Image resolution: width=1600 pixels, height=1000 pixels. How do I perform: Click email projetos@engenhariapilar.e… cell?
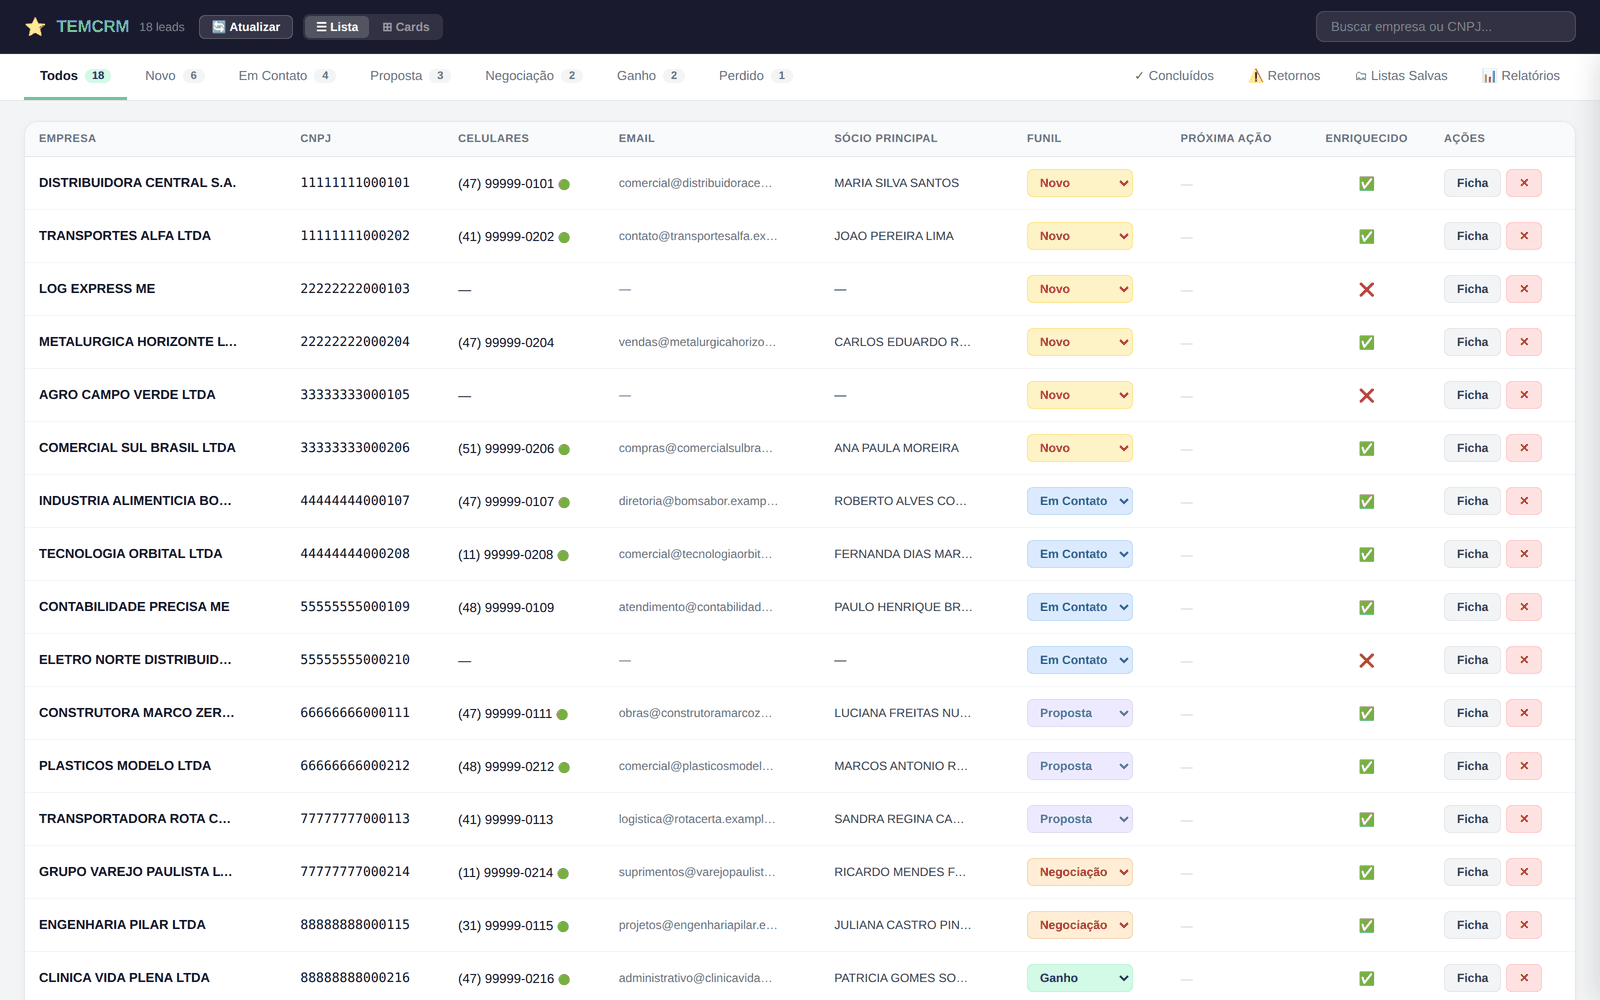point(698,925)
